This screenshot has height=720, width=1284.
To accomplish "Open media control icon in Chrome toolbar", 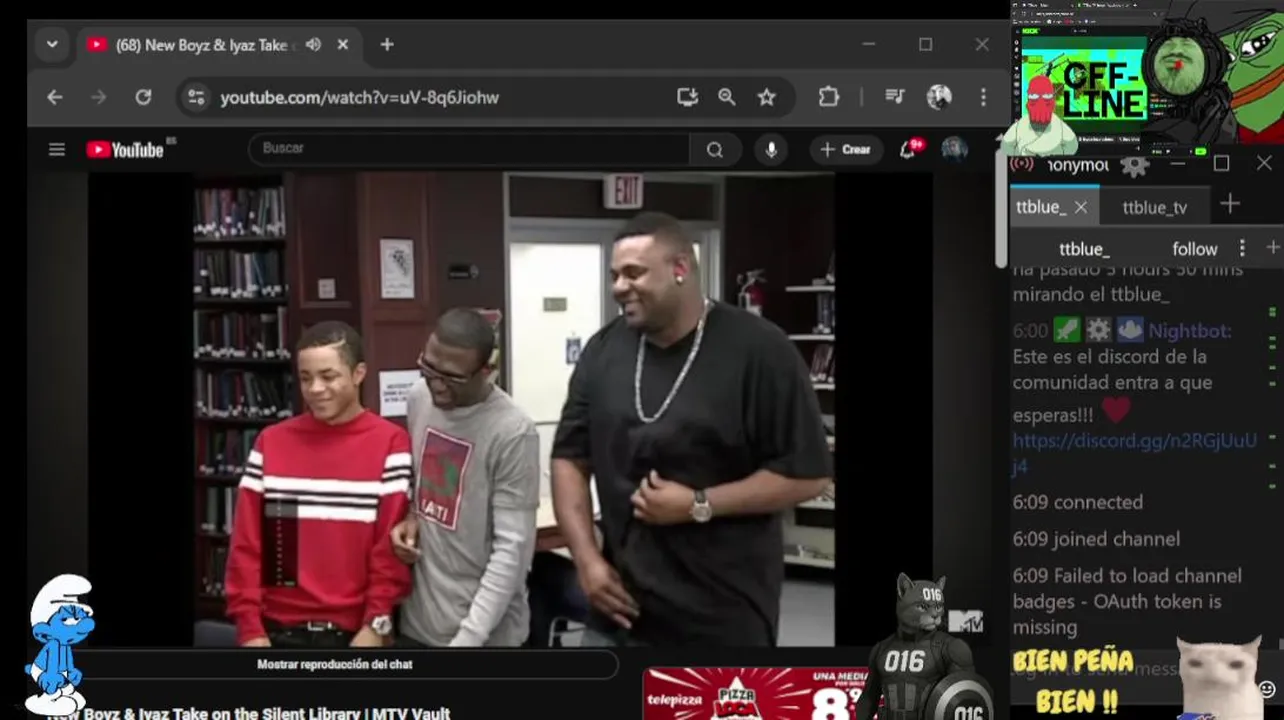I will point(895,97).
